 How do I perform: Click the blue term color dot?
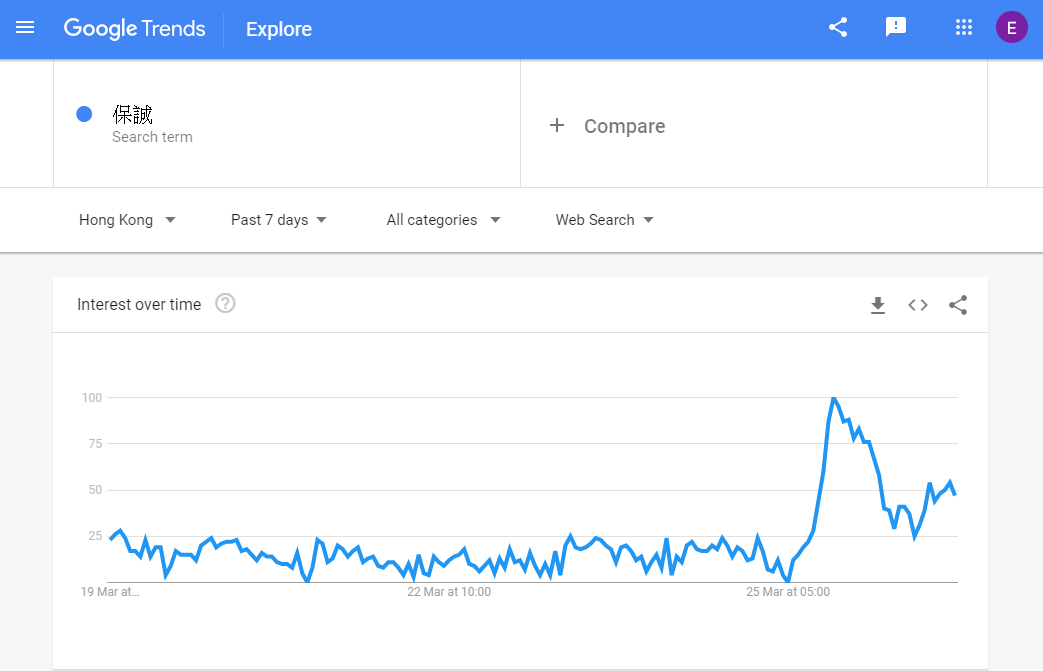84,114
